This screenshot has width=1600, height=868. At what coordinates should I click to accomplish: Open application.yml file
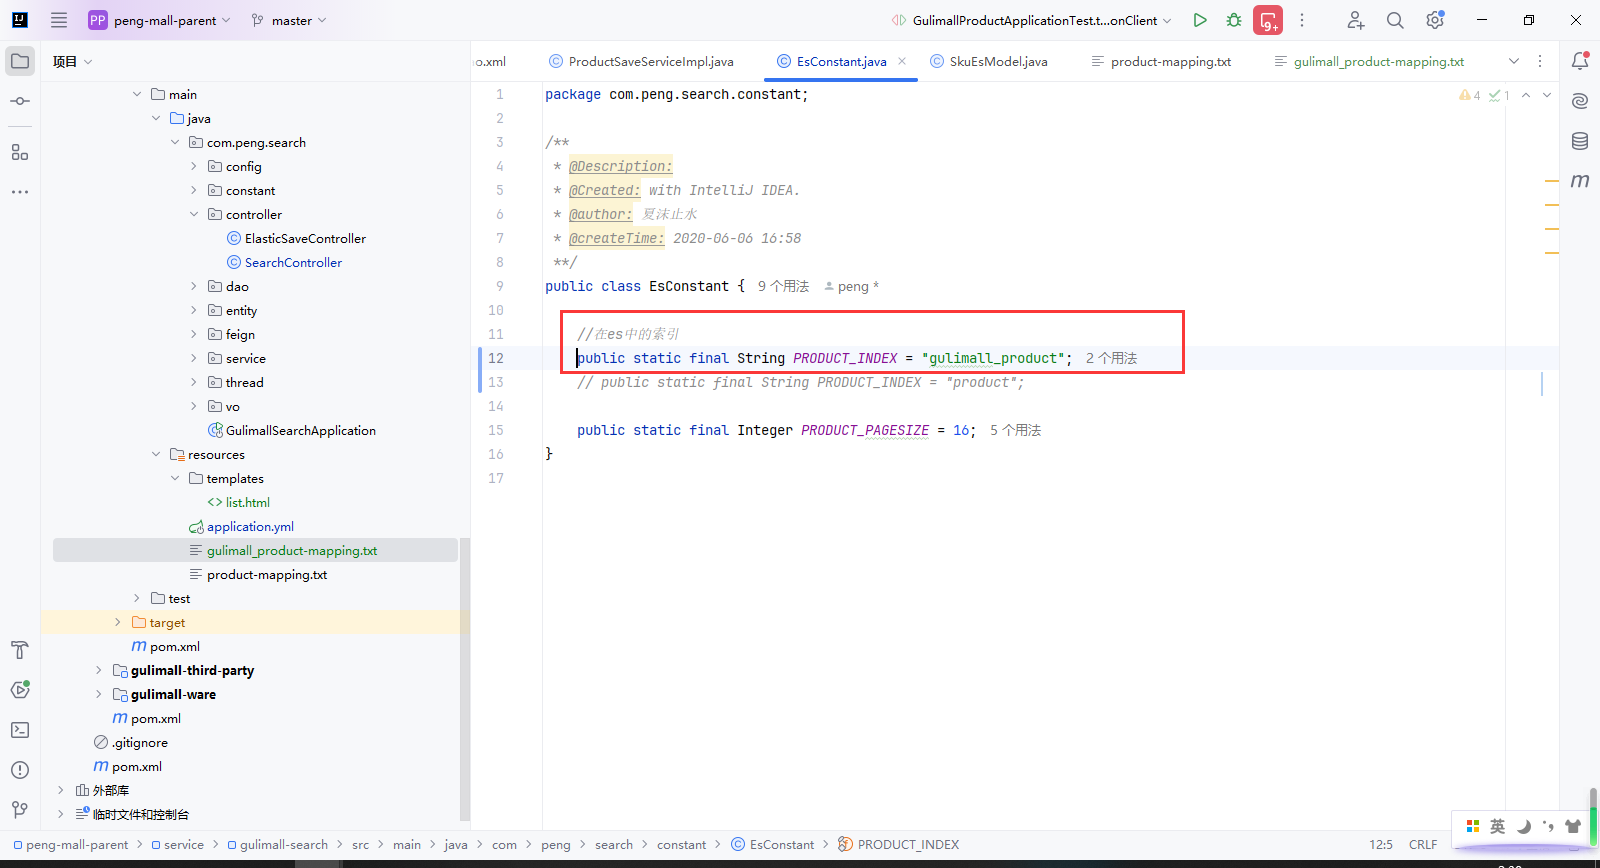(x=250, y=526)
